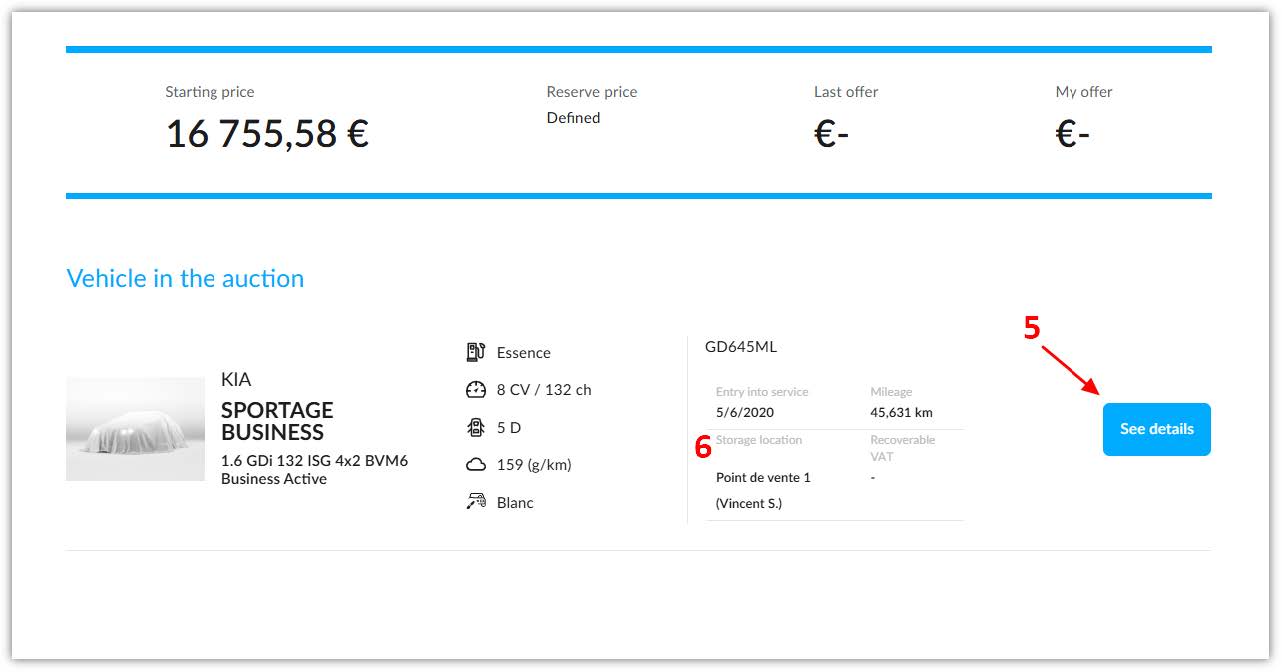Click the mileage value 45,631 km

tap(901, 412)
